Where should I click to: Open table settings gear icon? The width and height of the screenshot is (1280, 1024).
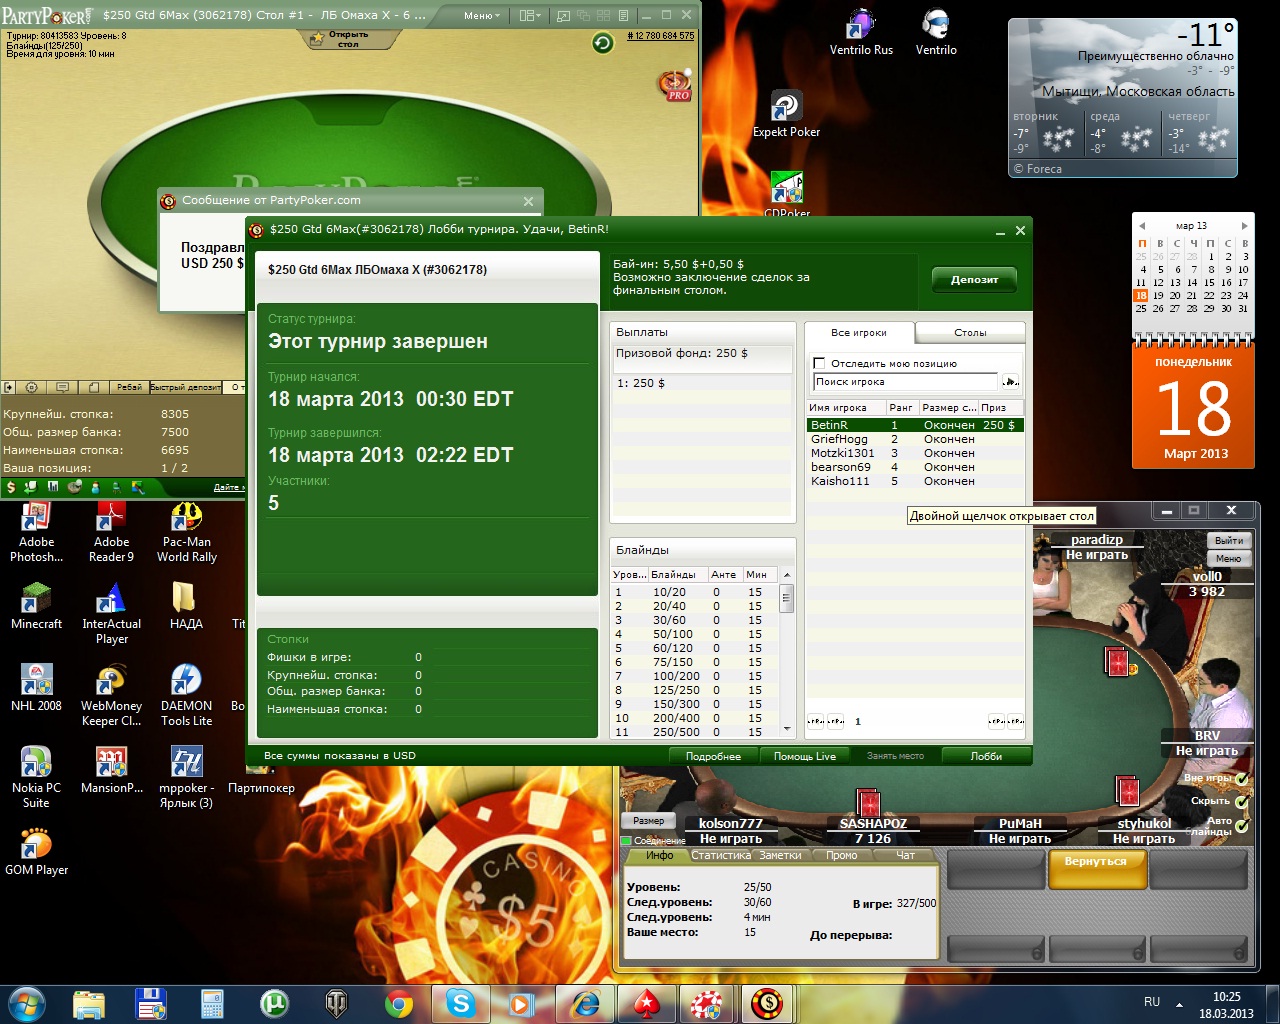(31, 387)
